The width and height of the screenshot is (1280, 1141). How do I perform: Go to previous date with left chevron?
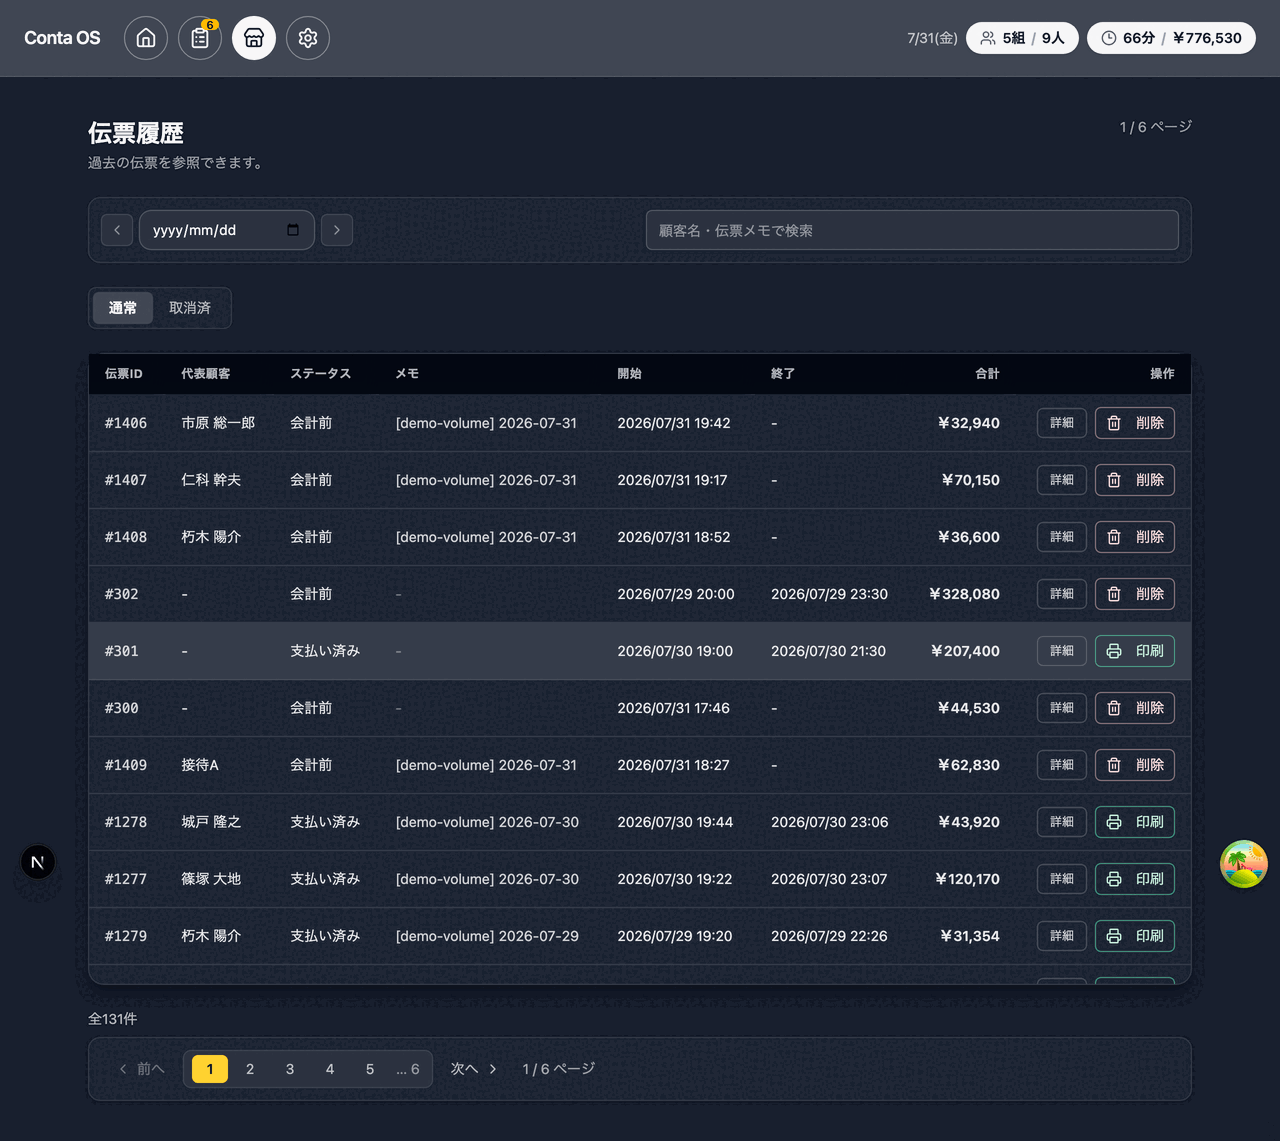coord(117,230)
